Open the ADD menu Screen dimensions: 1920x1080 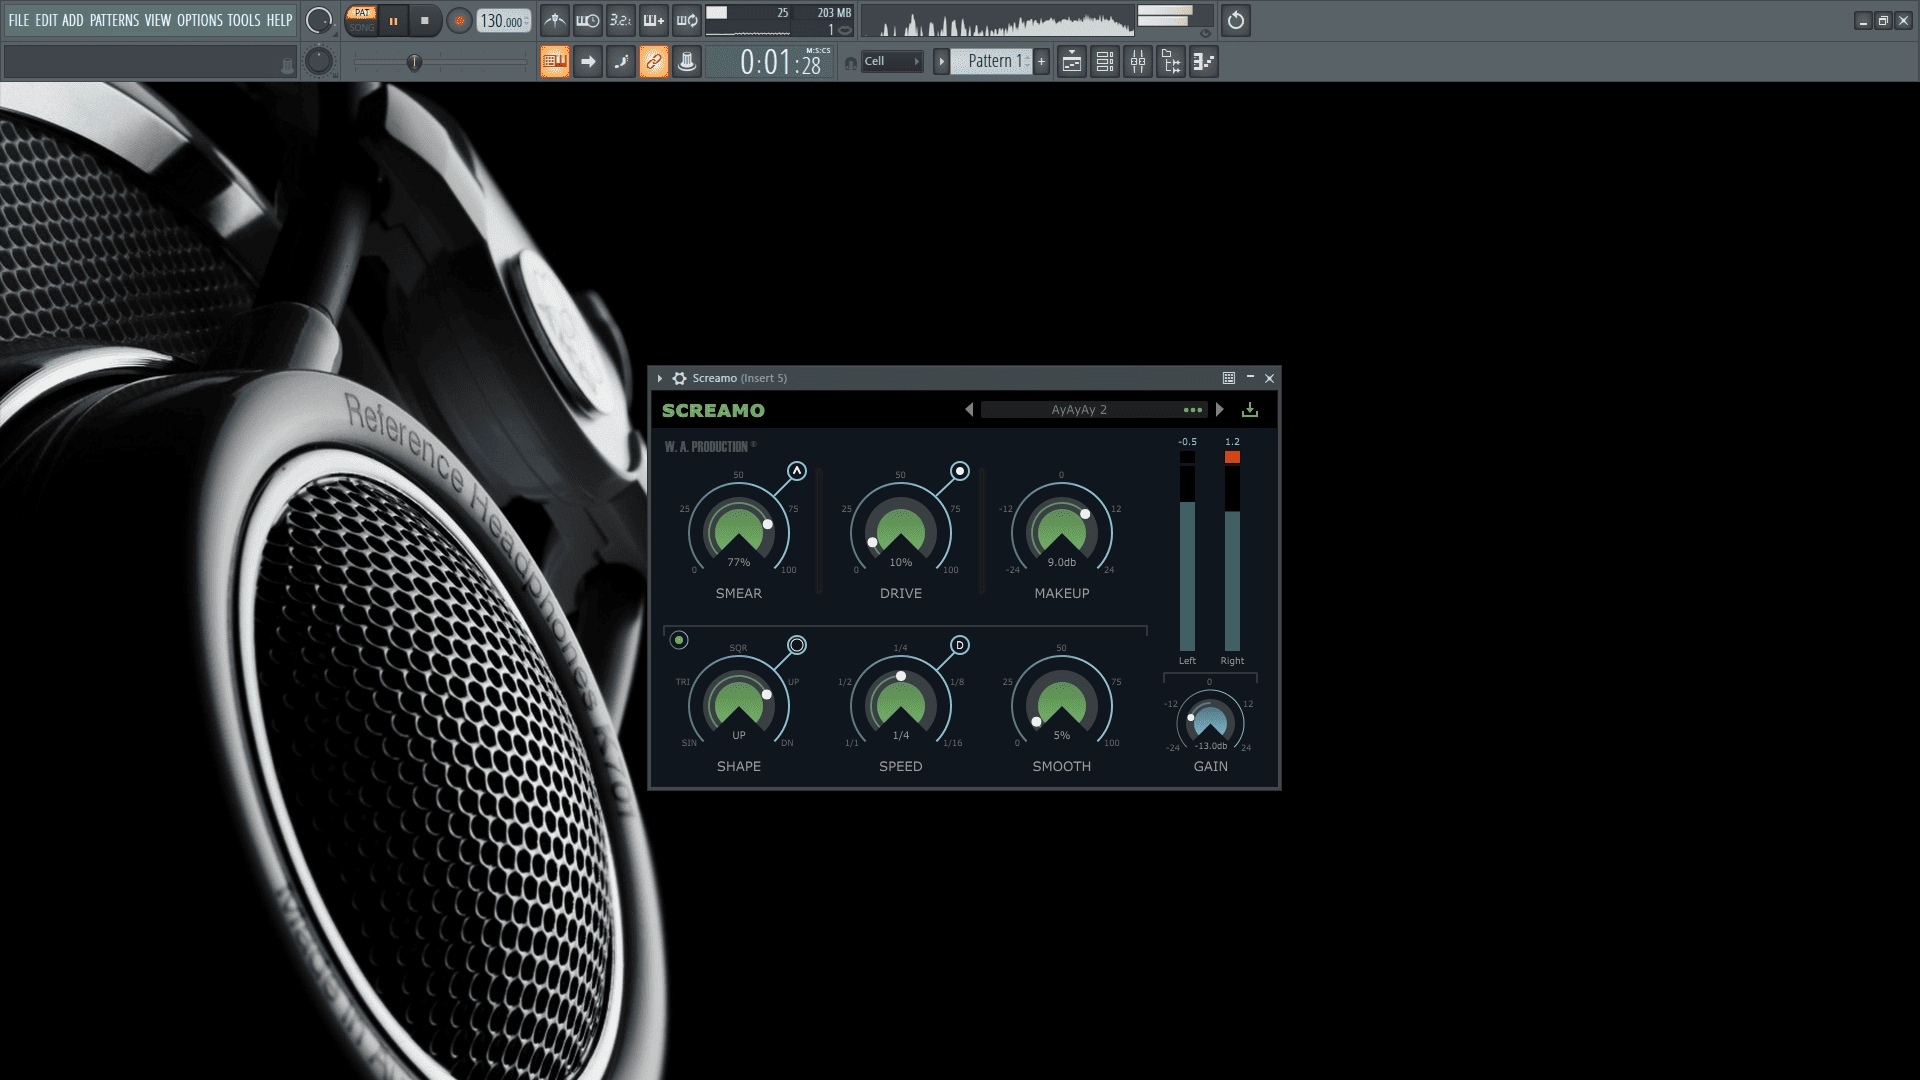tap(73, 20)
